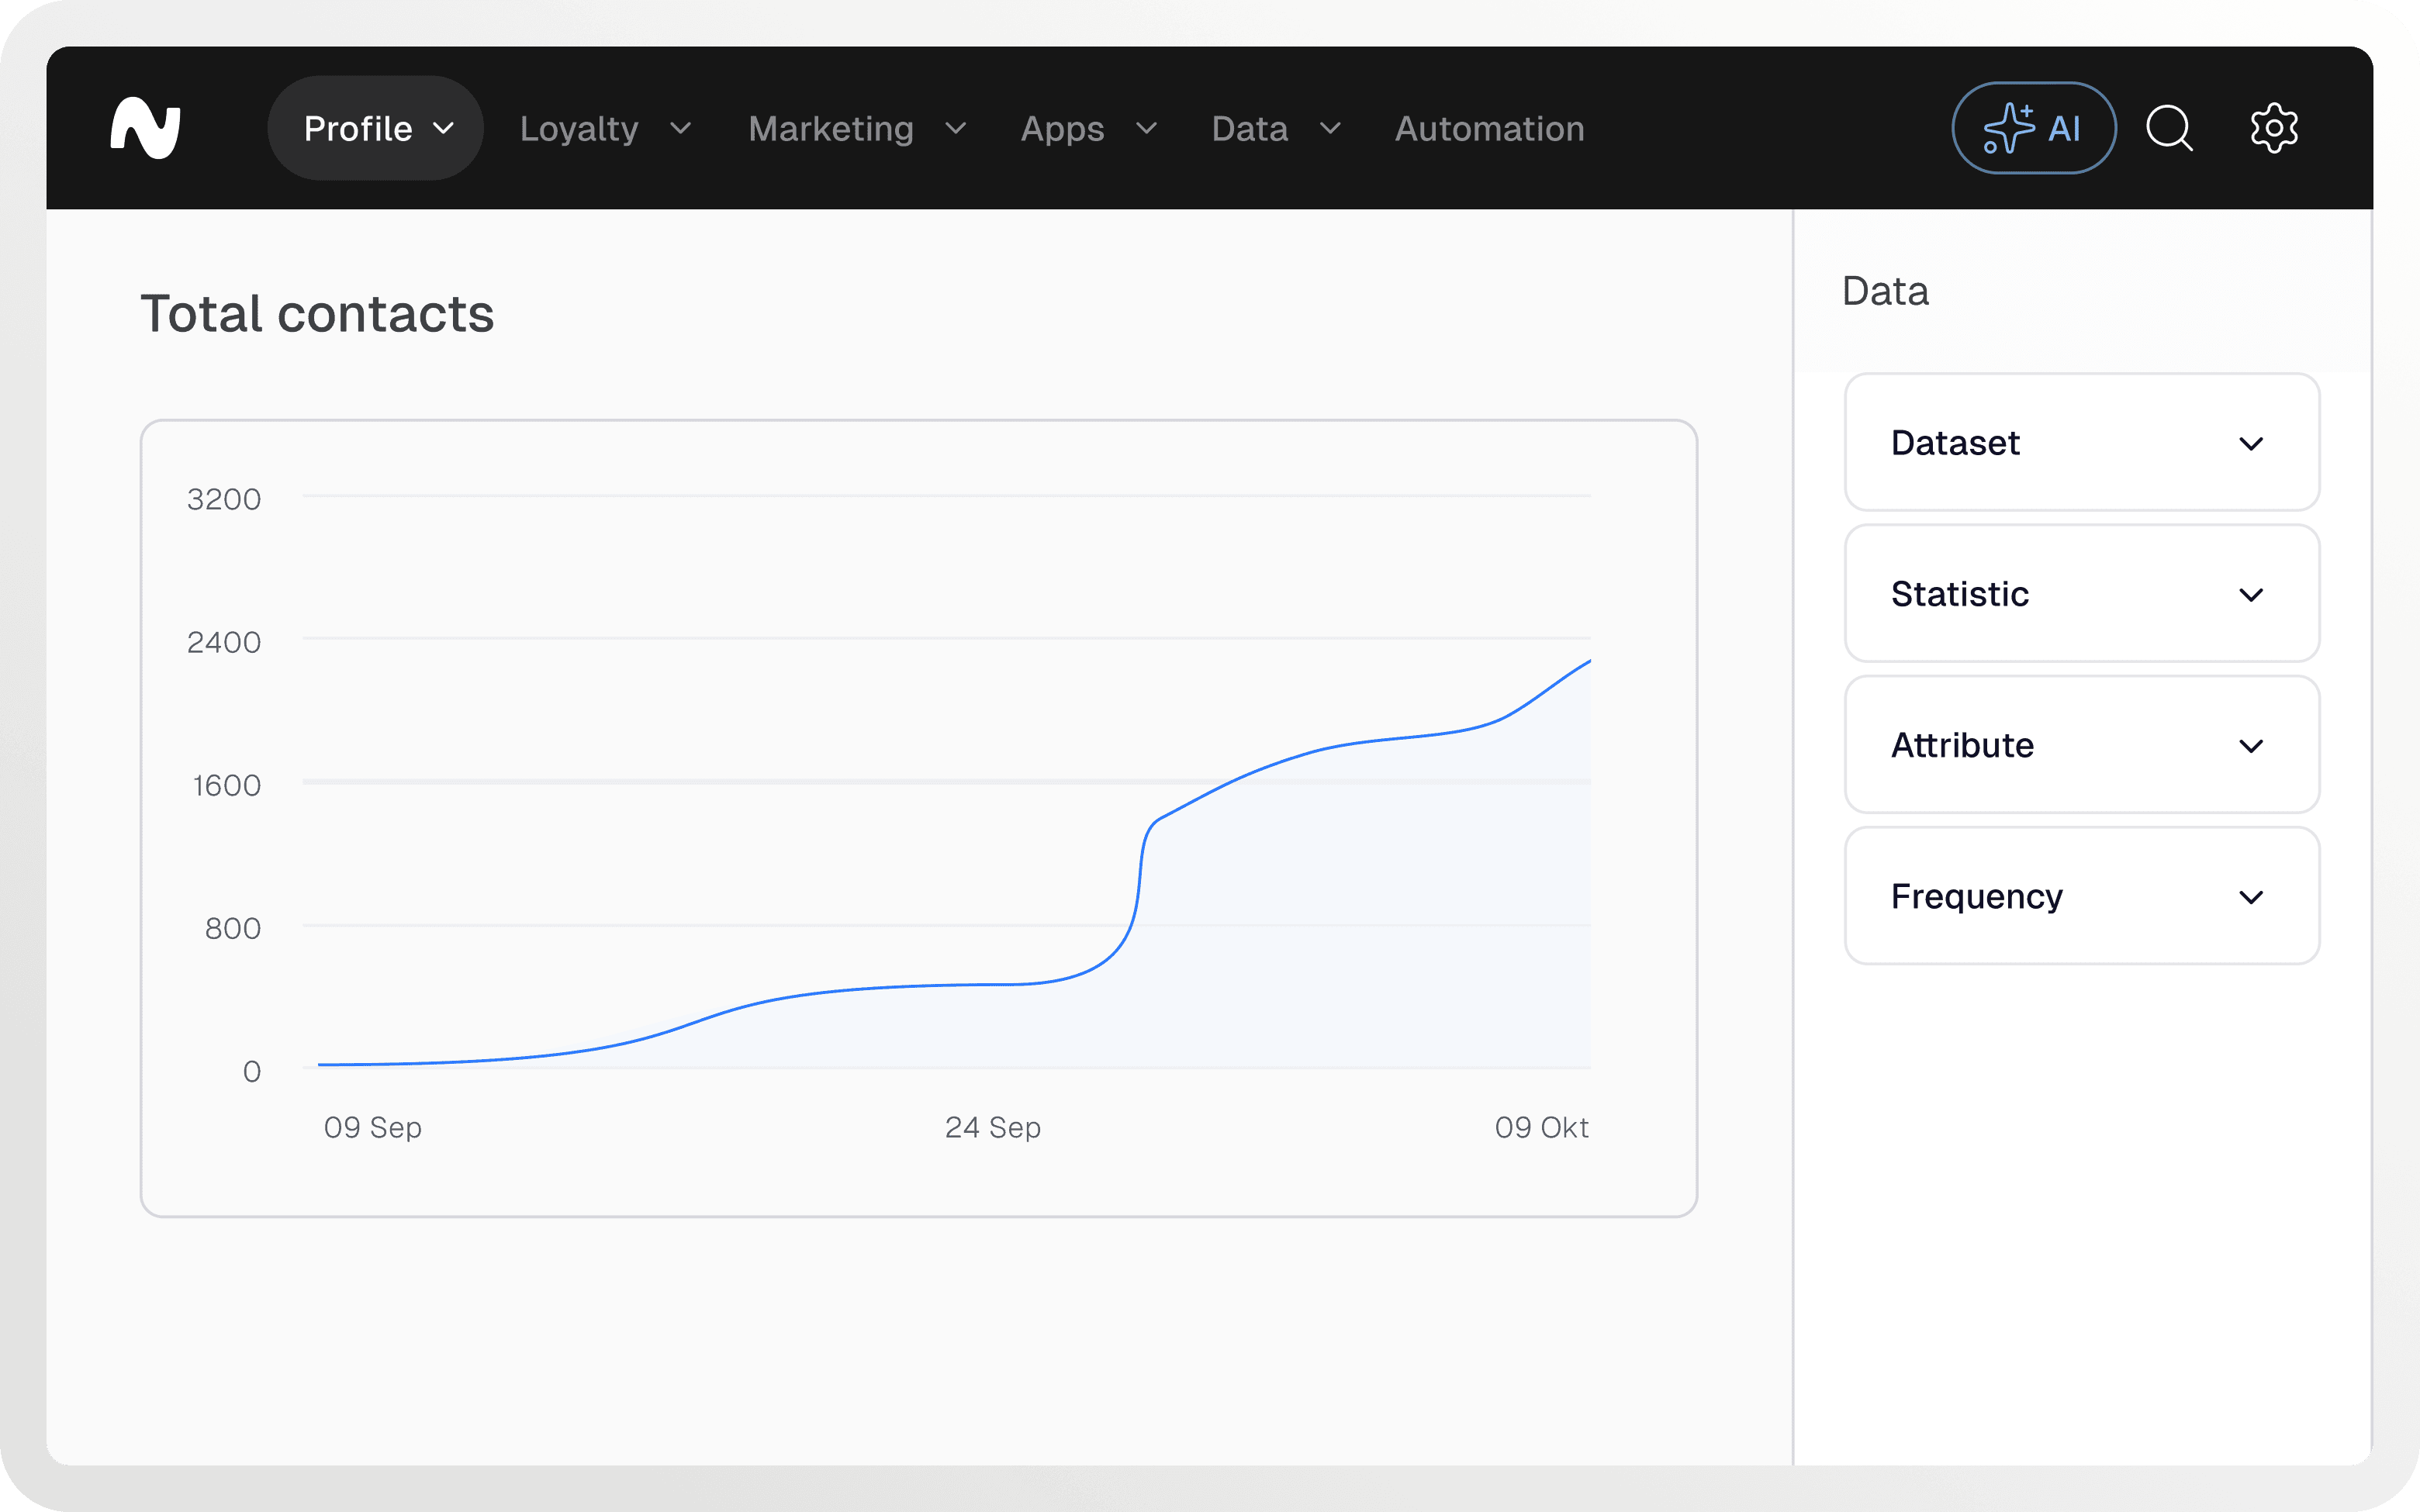The image size is (2420, 1512).
Task: Open the Profile menu
Action: coord(376,128)
